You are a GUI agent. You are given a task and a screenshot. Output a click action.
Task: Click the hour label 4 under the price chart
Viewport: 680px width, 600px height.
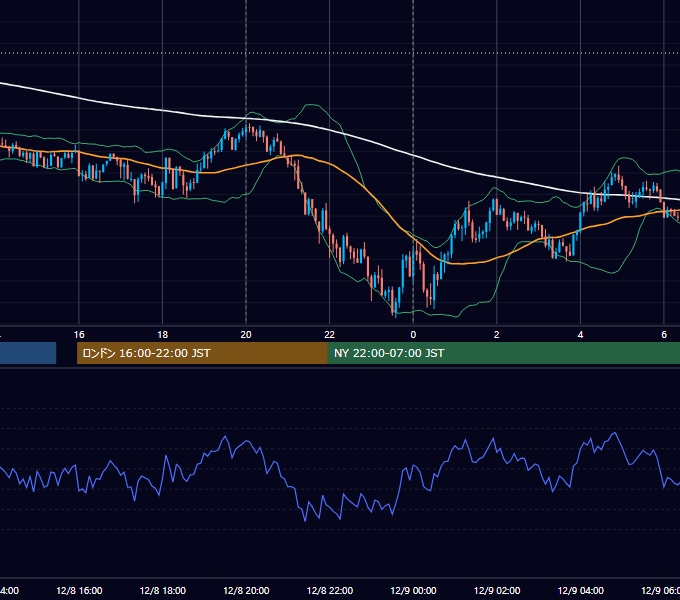click(580, 334)
